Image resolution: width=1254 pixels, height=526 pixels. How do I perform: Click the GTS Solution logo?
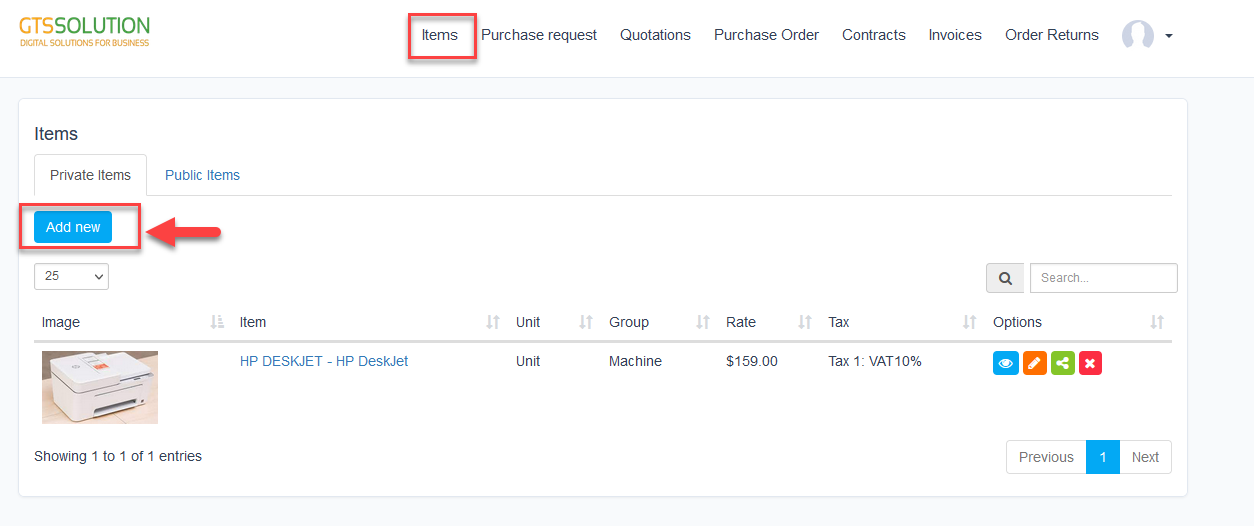pos(85,31)
